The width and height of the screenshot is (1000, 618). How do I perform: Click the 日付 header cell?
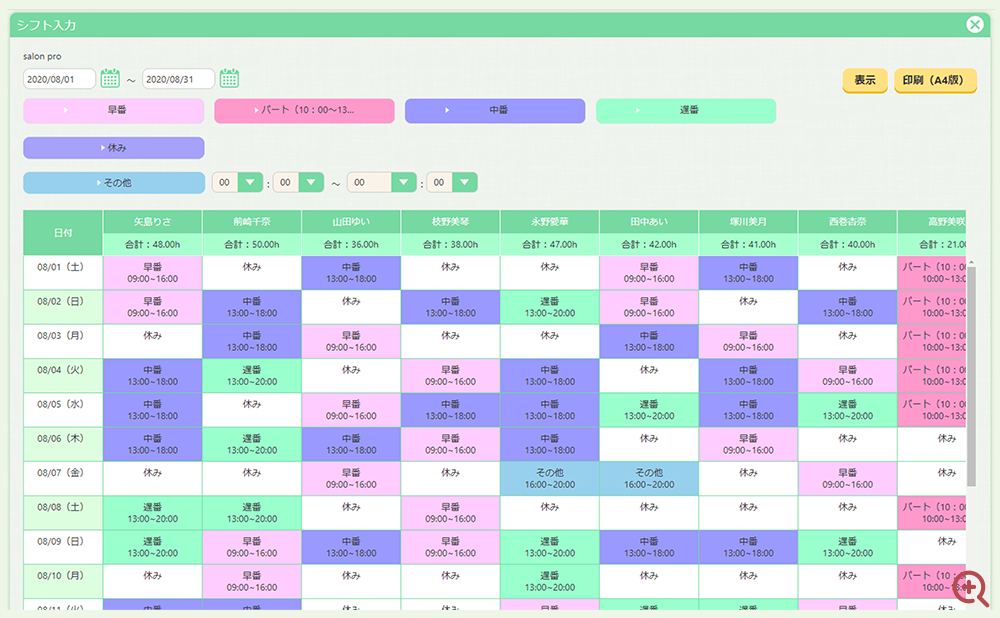(x=63, y=233)
